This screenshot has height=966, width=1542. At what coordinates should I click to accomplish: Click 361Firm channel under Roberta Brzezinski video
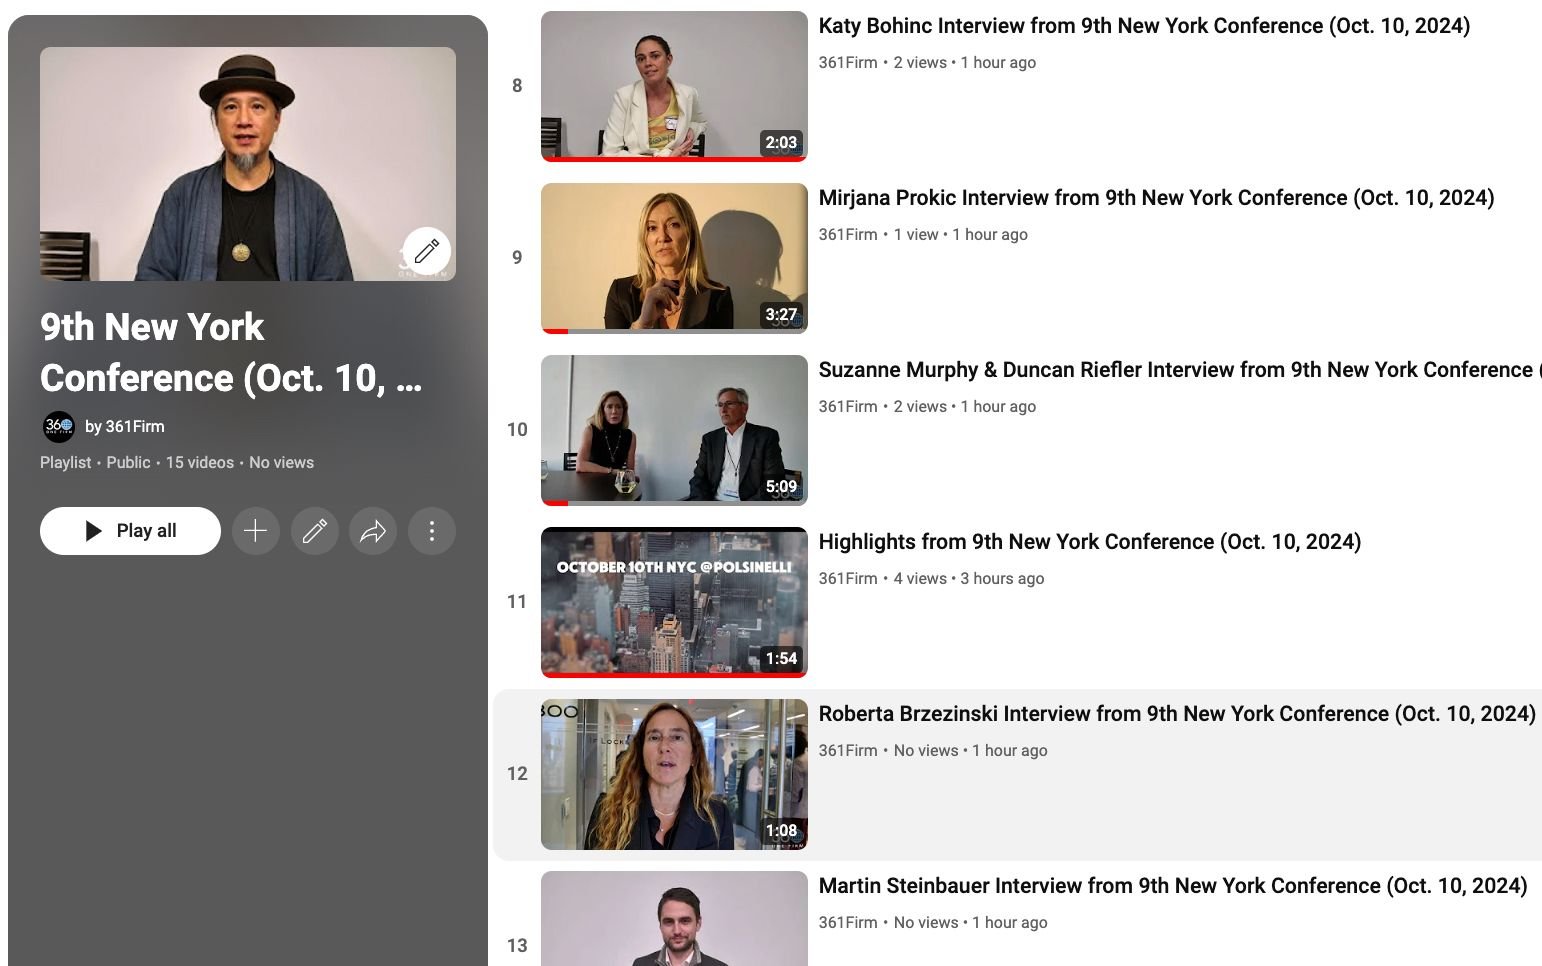[x=848, y=751]
